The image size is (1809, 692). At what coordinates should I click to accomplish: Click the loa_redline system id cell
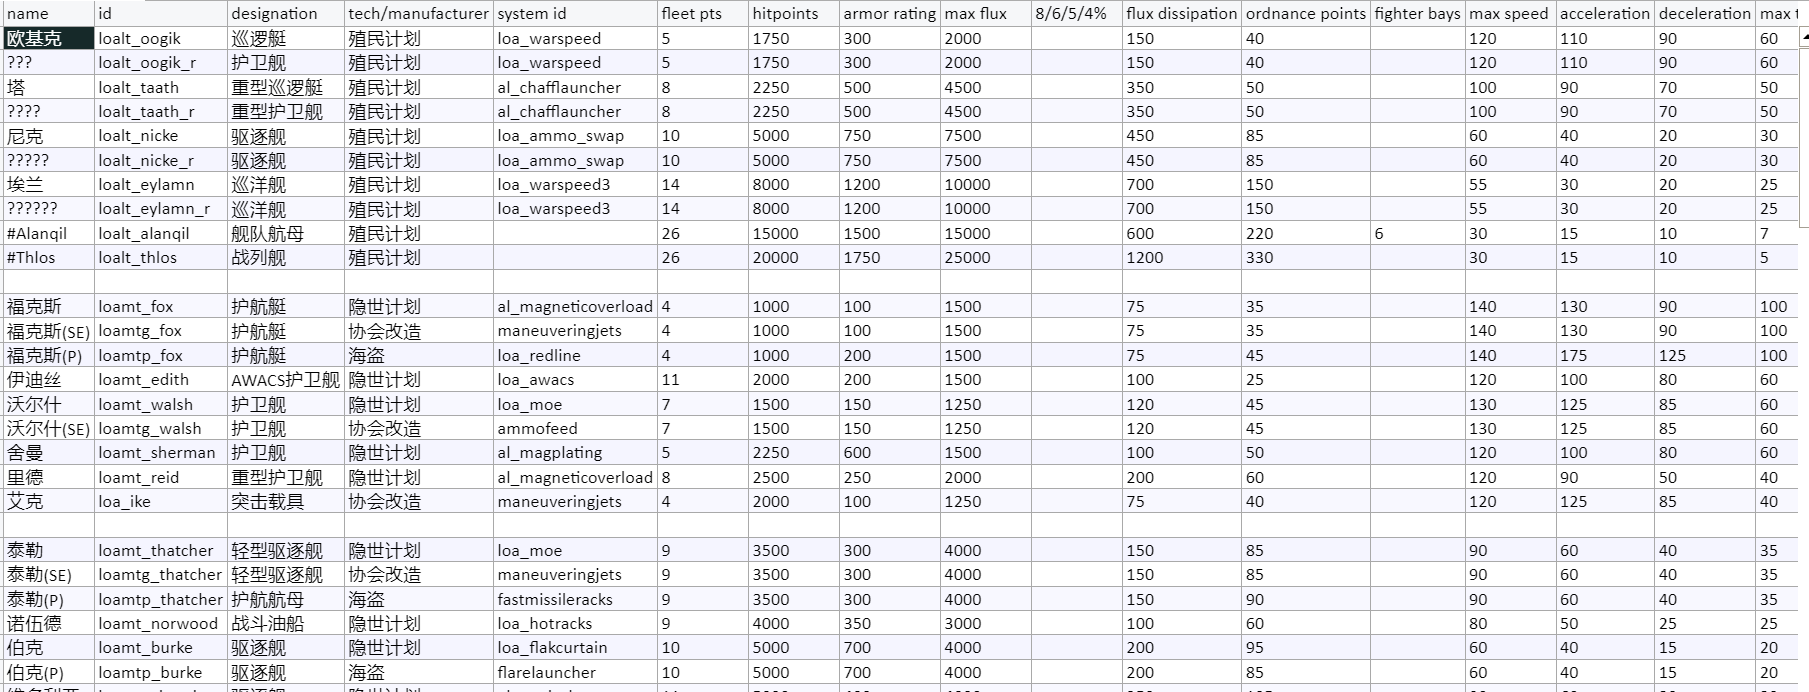pyautogui.click(x=575, y=356)
